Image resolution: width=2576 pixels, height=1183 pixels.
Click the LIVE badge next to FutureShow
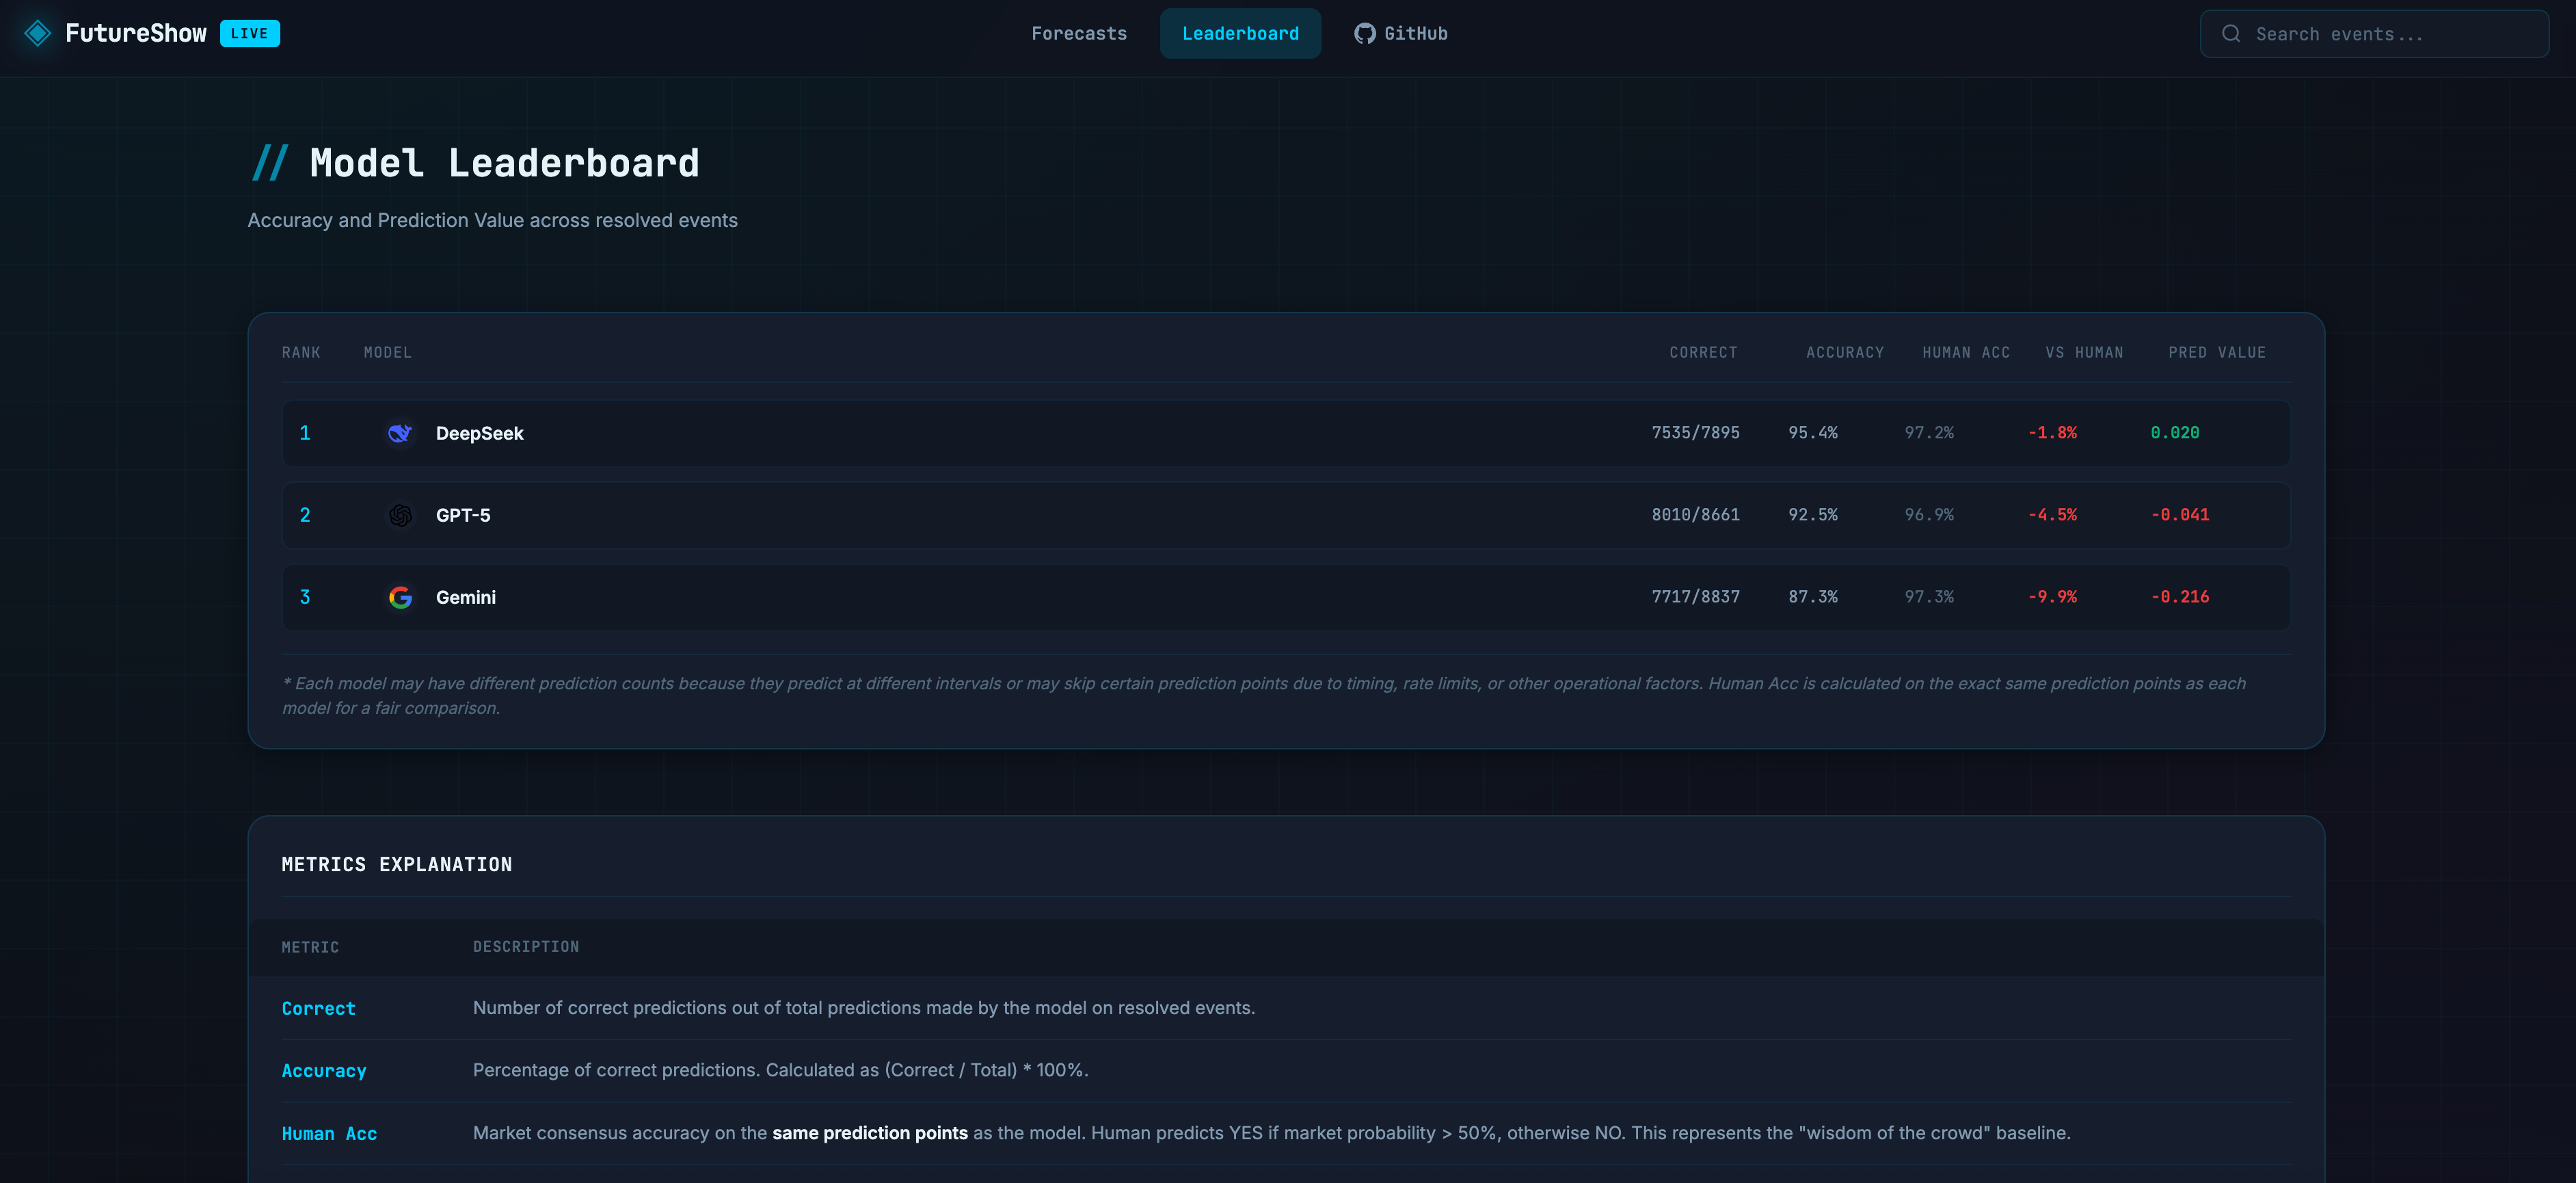point(250,33)
